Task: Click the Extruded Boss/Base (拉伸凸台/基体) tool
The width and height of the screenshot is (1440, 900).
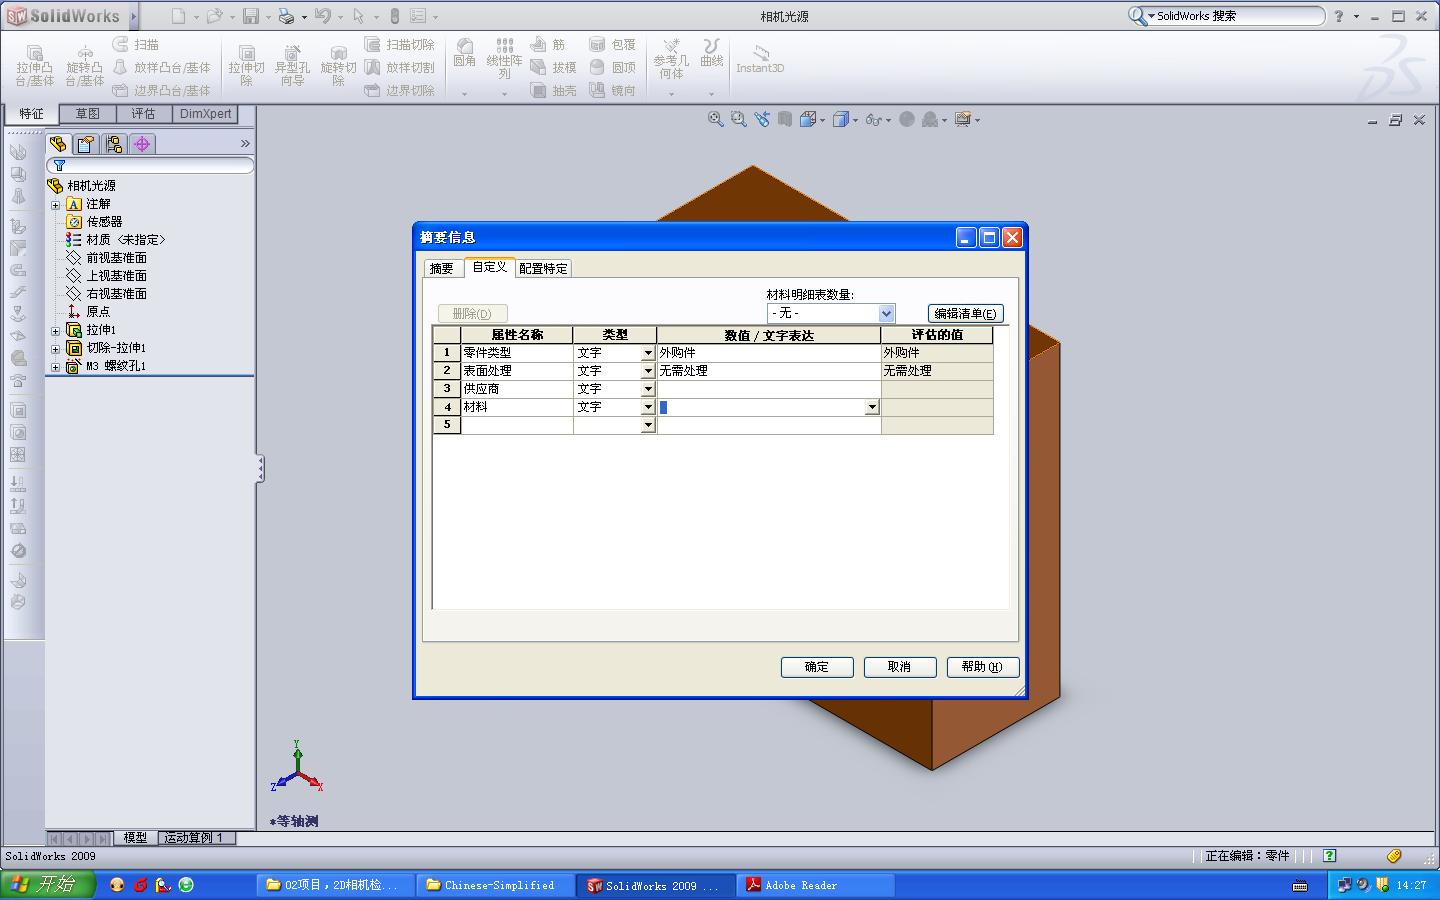Action: (35, 65)
